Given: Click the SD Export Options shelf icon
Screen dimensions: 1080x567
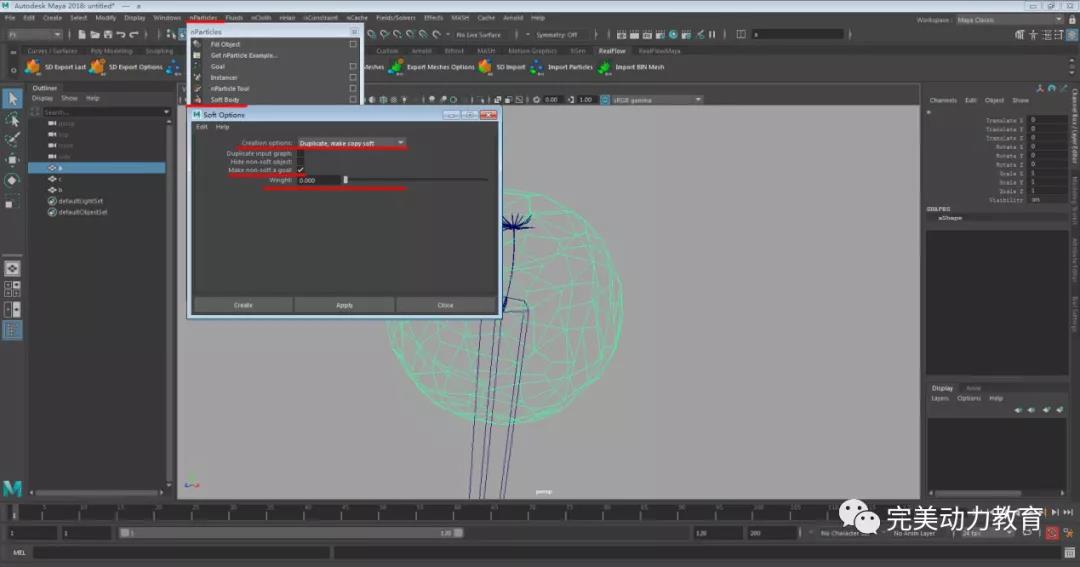Looking at the screenshot, I should click(97, 67).
